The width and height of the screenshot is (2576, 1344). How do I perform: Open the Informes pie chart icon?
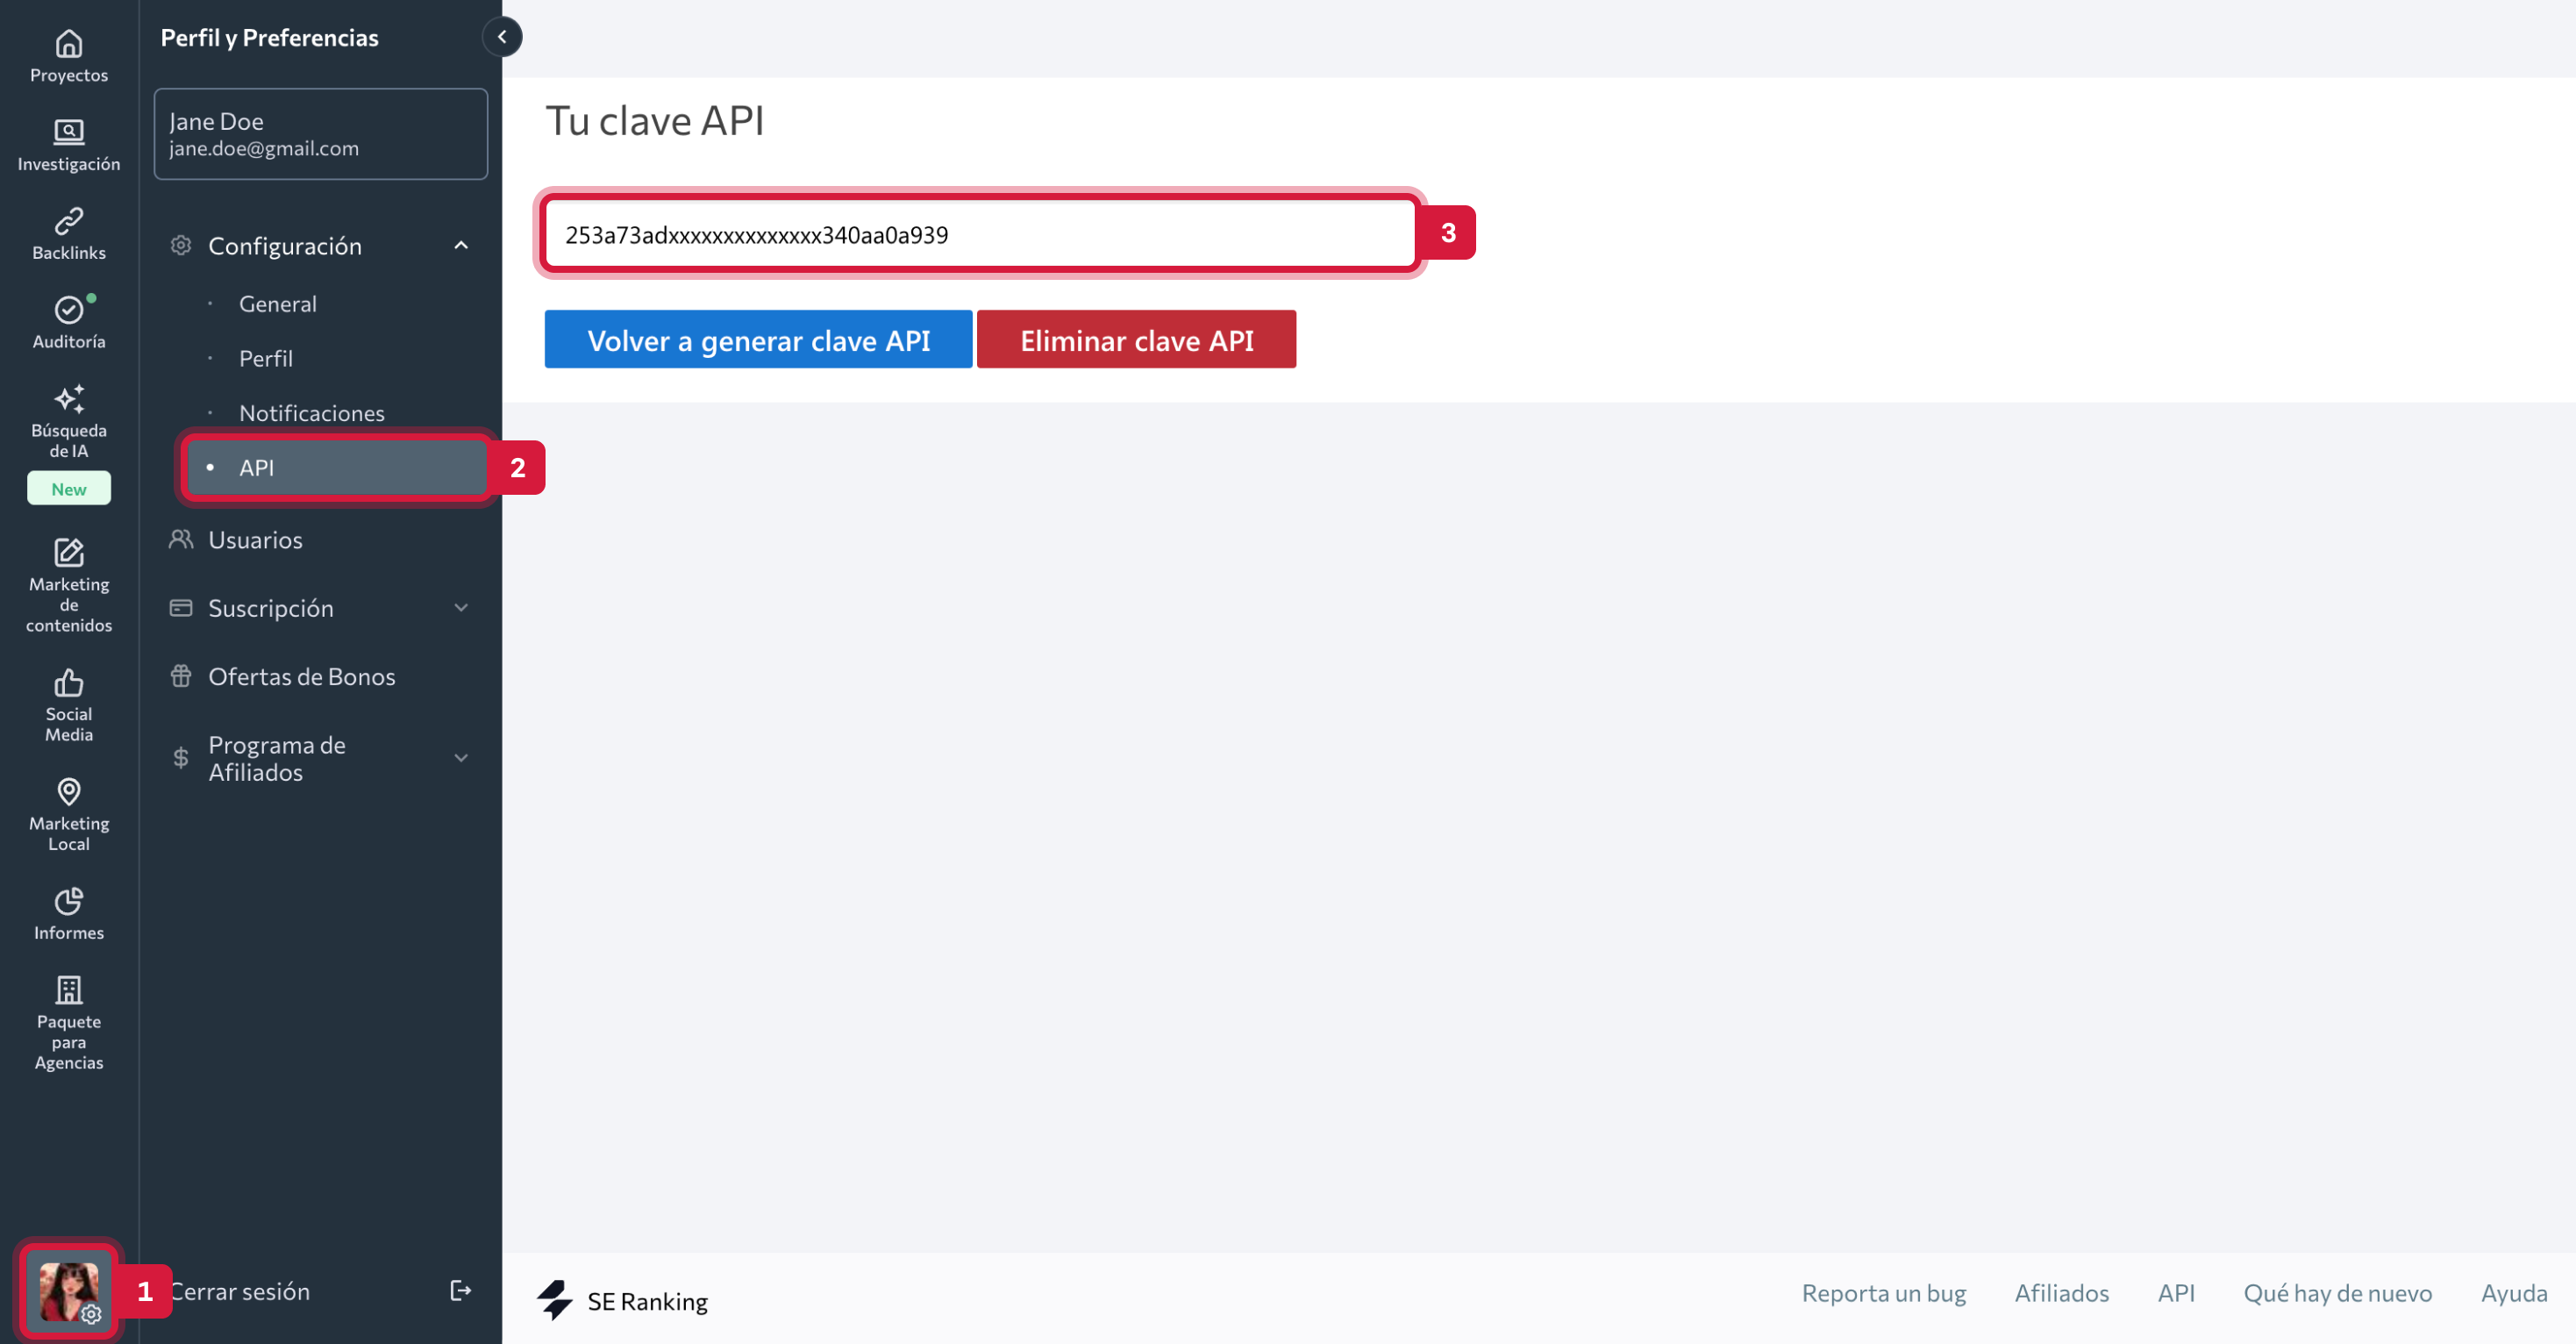tap(68, 901)
